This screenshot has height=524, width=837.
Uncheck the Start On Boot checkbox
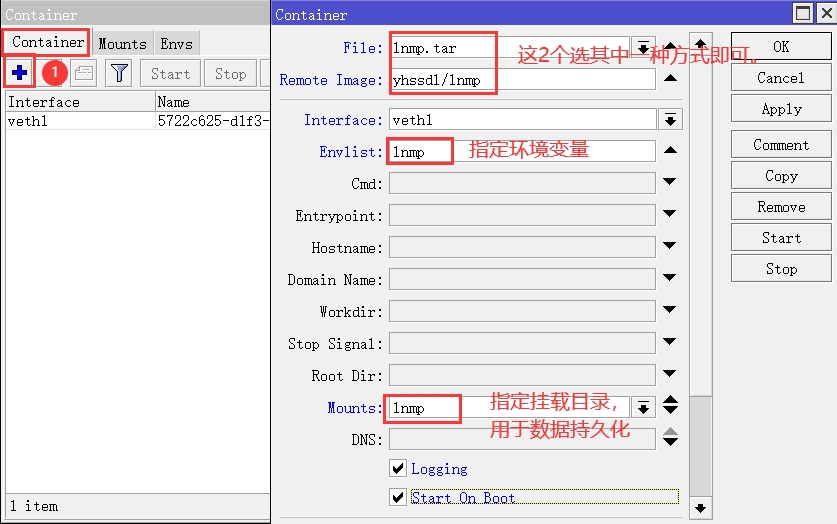398,497
